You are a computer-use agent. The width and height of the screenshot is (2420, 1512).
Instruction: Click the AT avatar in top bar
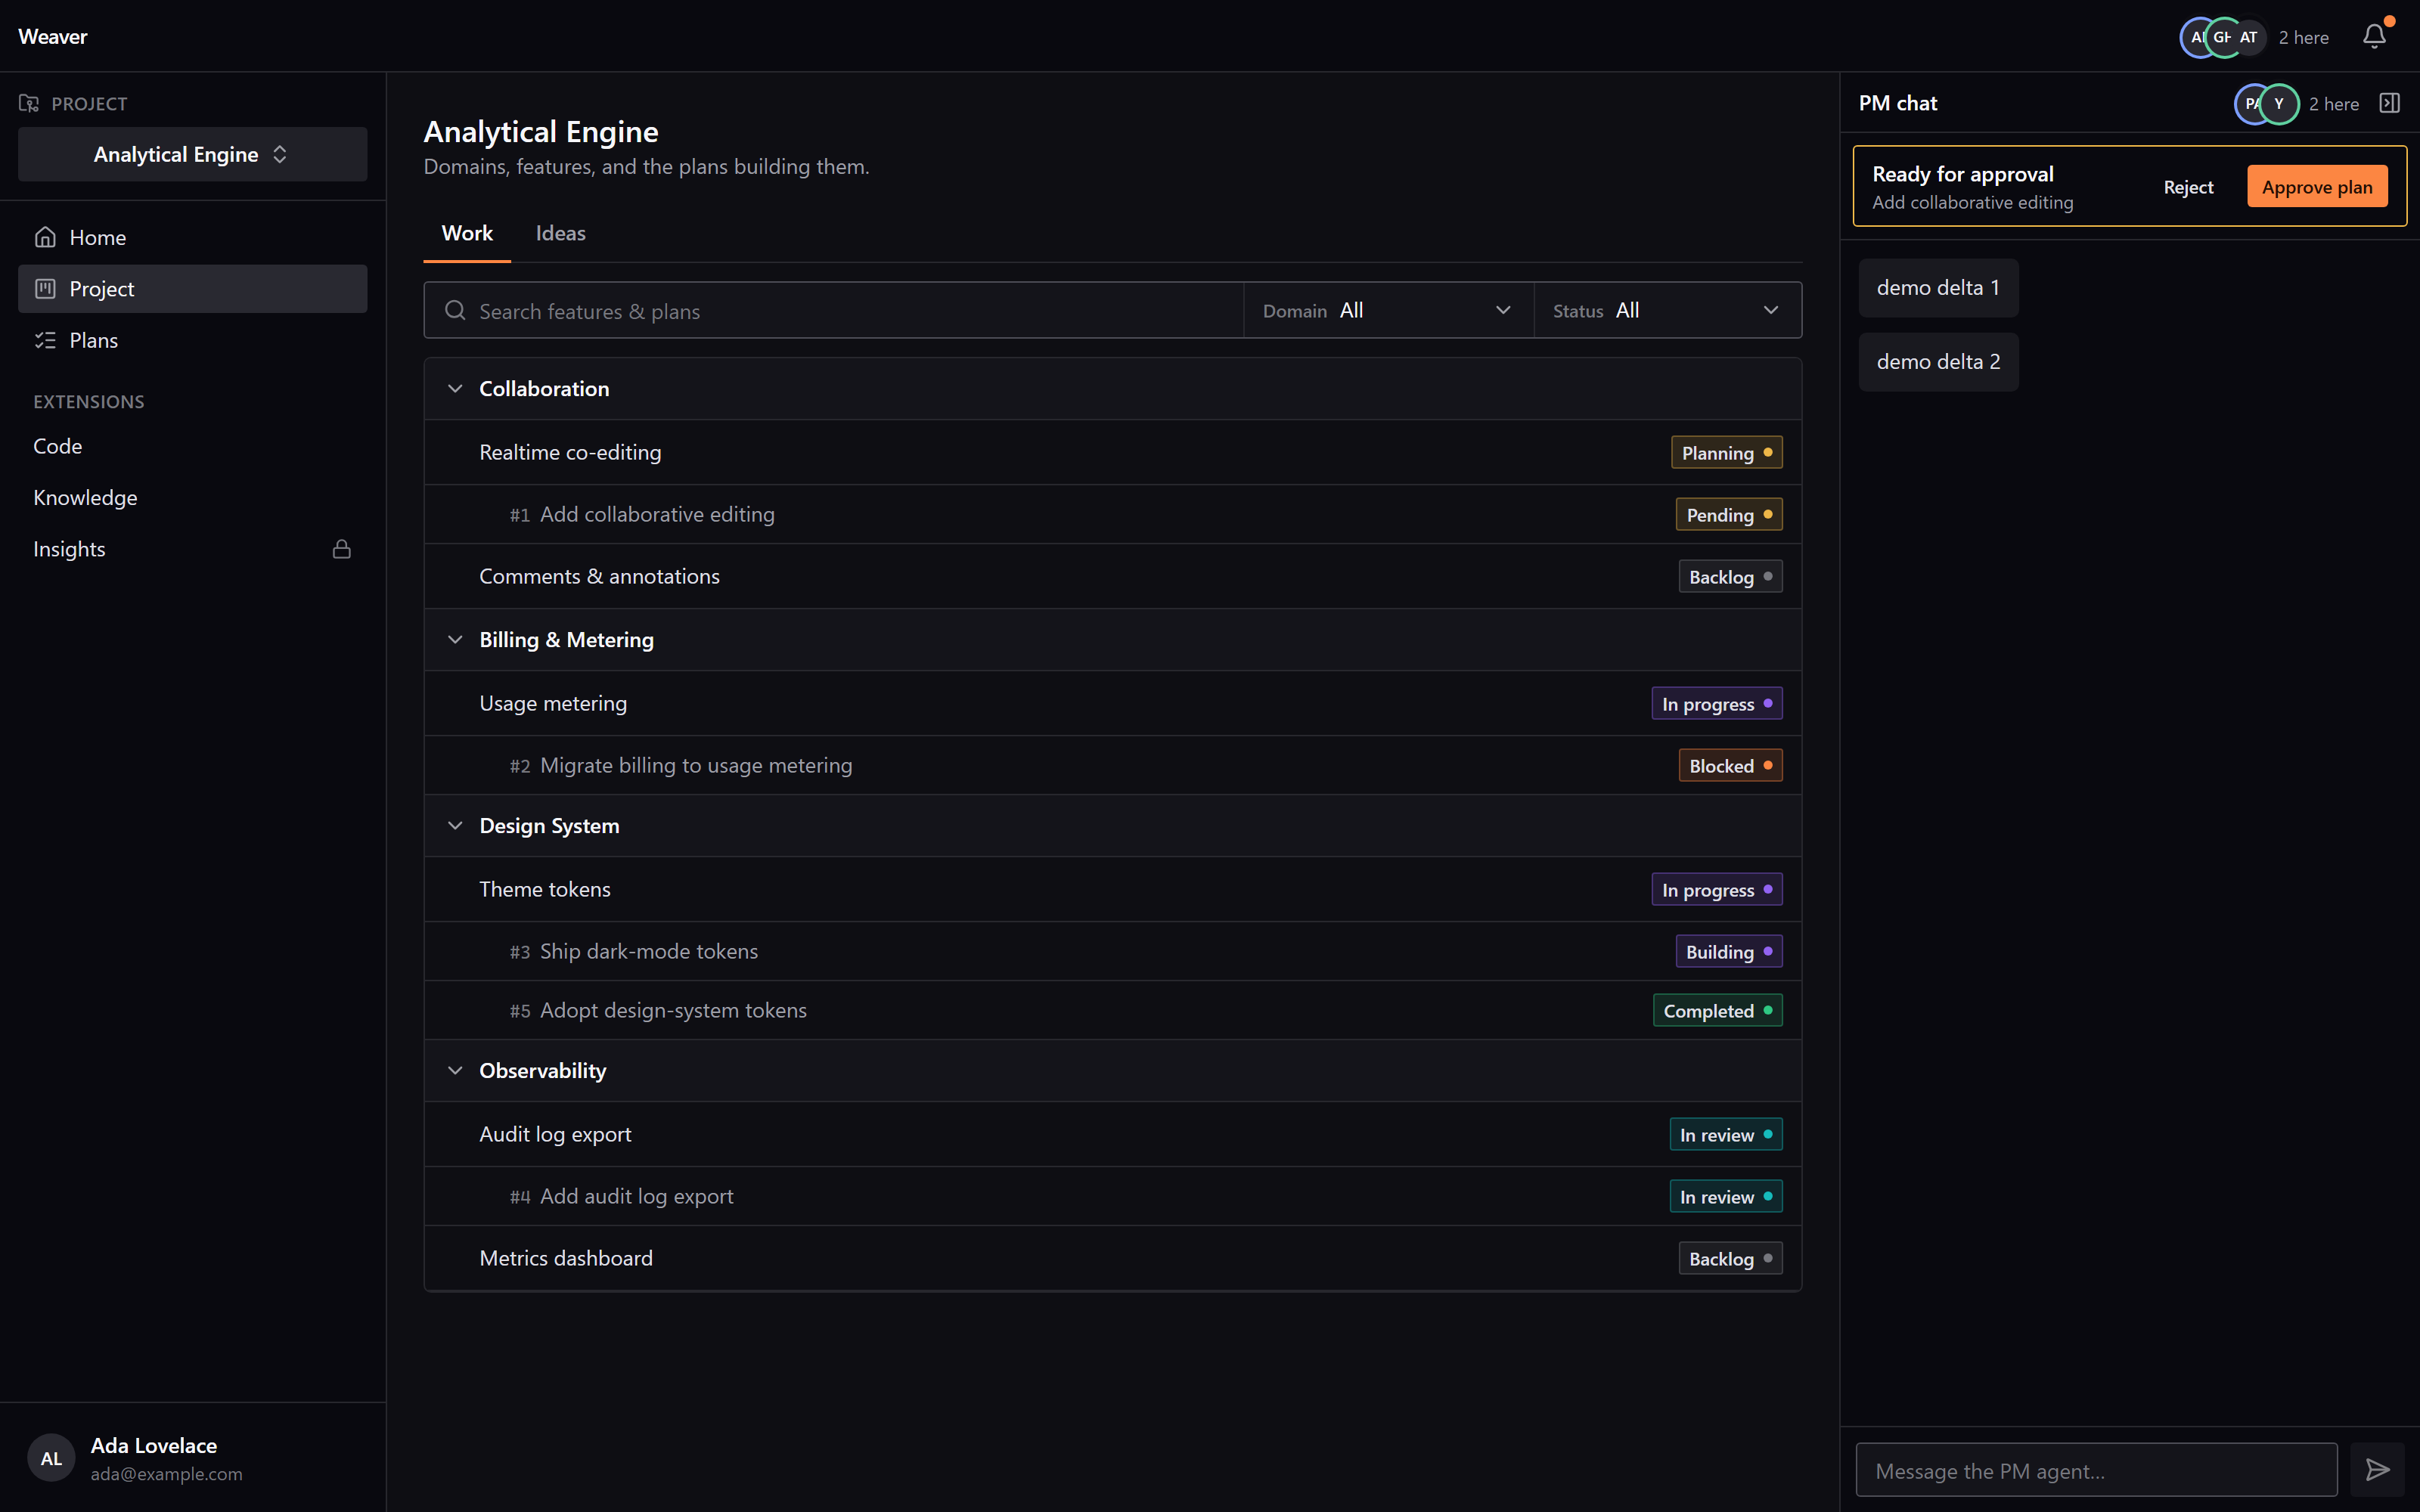[2249, 37]
